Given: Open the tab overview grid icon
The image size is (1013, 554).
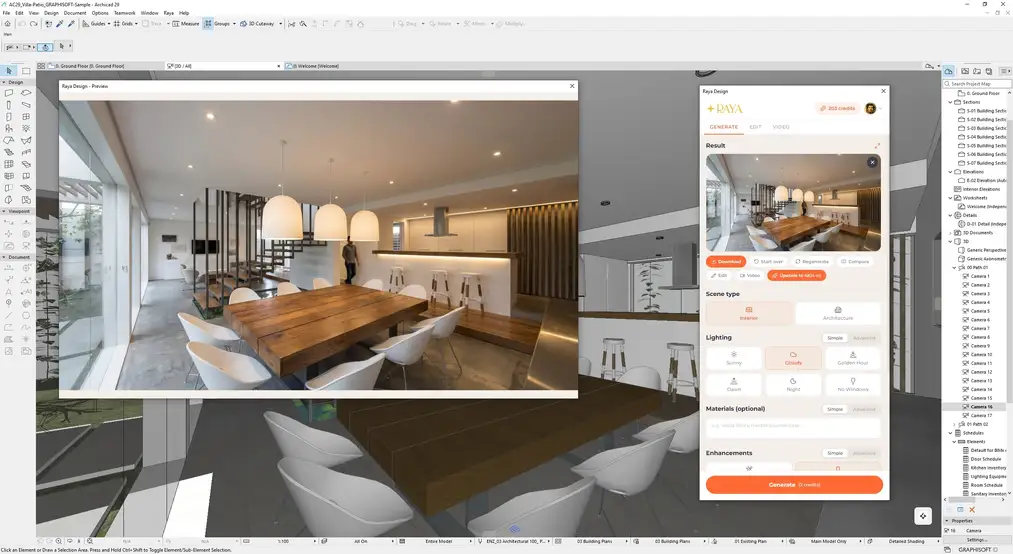Looking at the screenshot, I should point(41,66).
